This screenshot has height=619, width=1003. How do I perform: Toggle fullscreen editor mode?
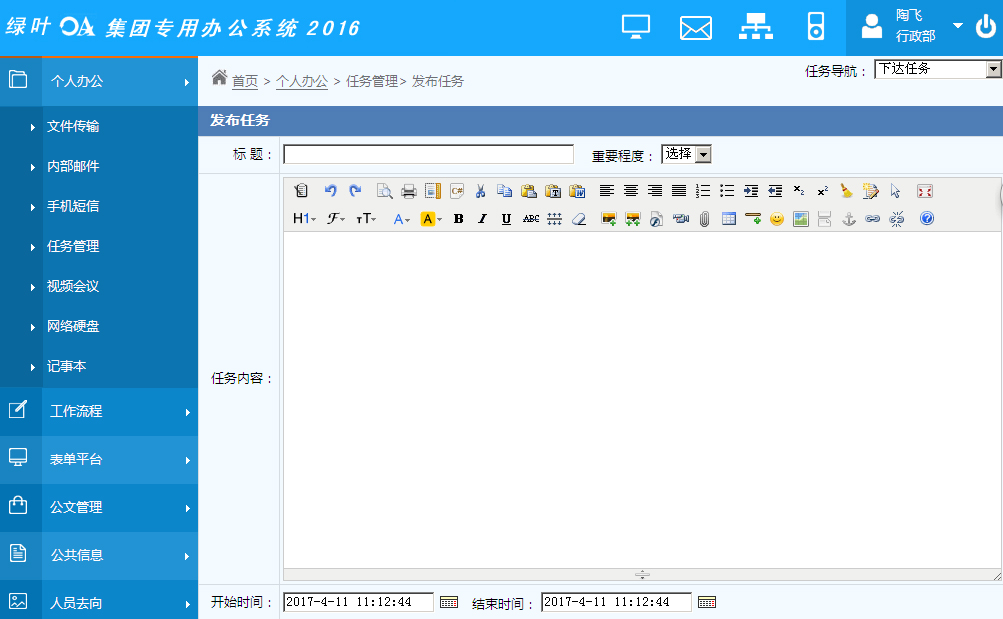click(925, 191)
